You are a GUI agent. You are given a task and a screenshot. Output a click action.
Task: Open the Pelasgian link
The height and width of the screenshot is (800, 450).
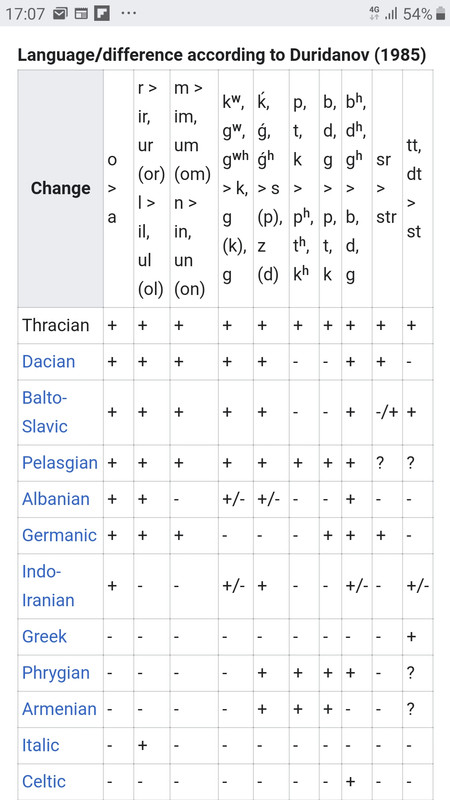click(x=60, y=463)
